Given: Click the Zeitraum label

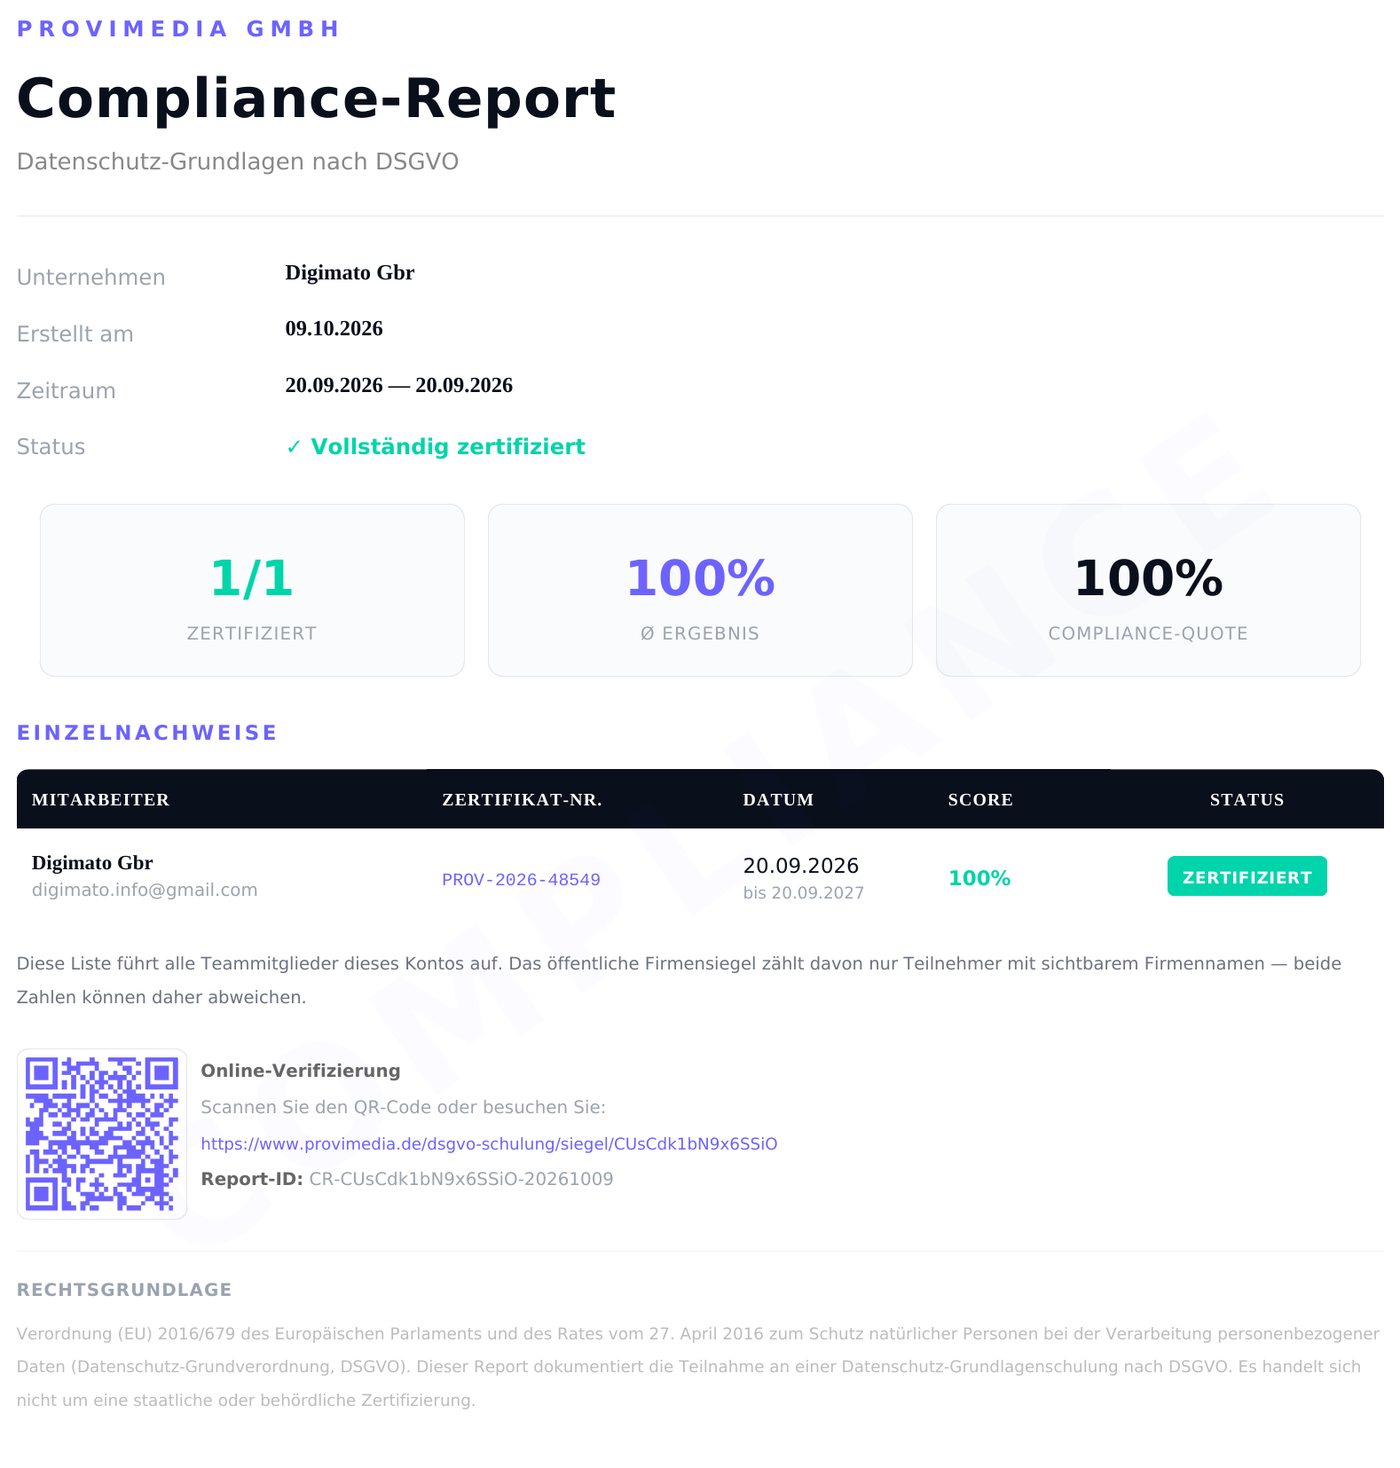Looking at the screenshot, I should point(66,391).
